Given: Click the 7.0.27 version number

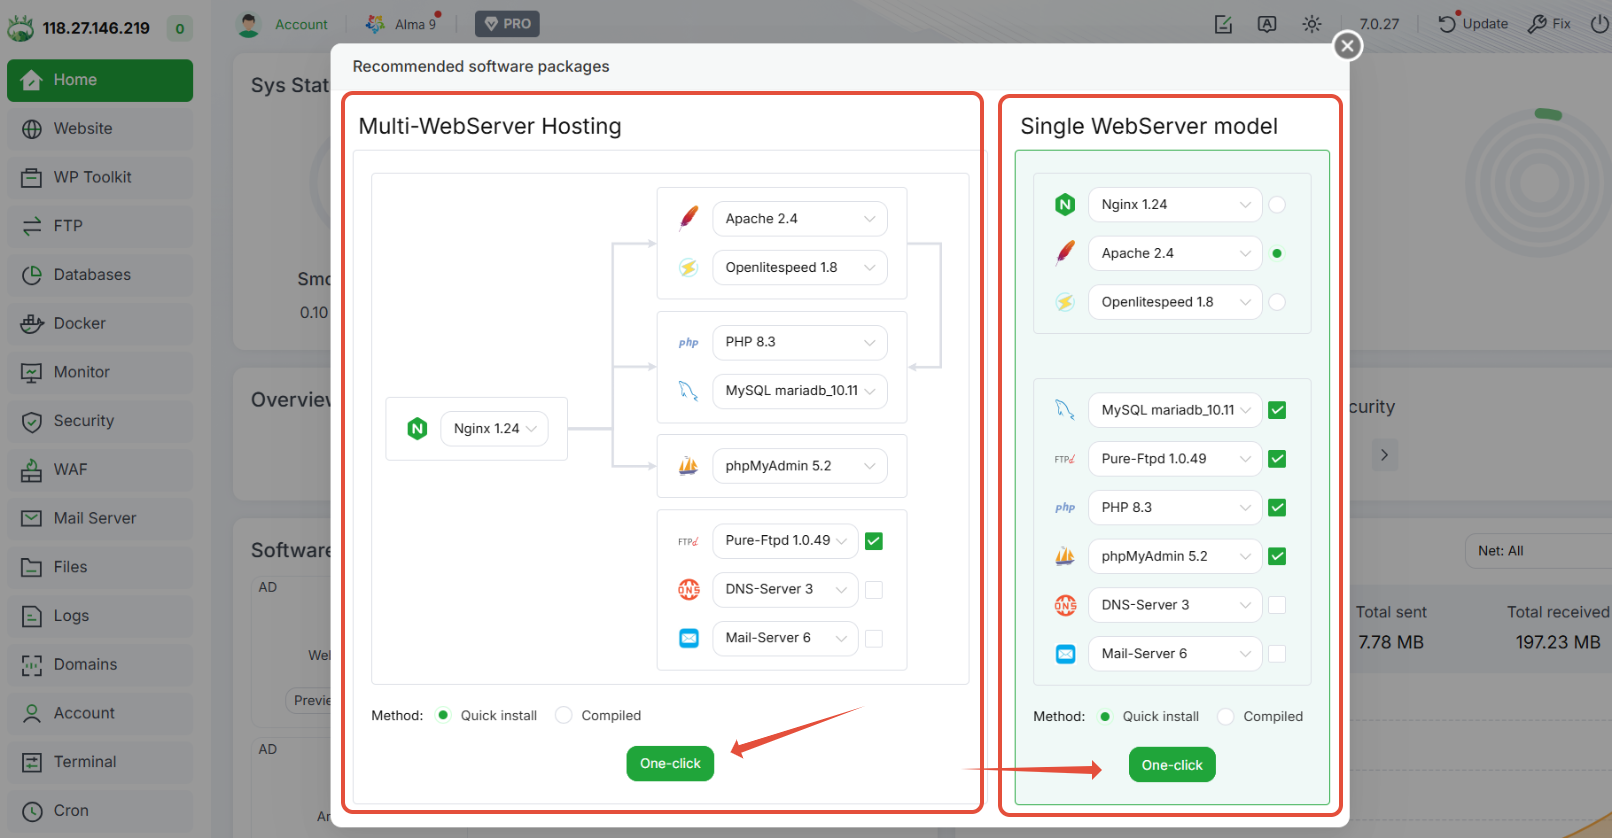Looking at the screenshot, I should [1379, 24].
